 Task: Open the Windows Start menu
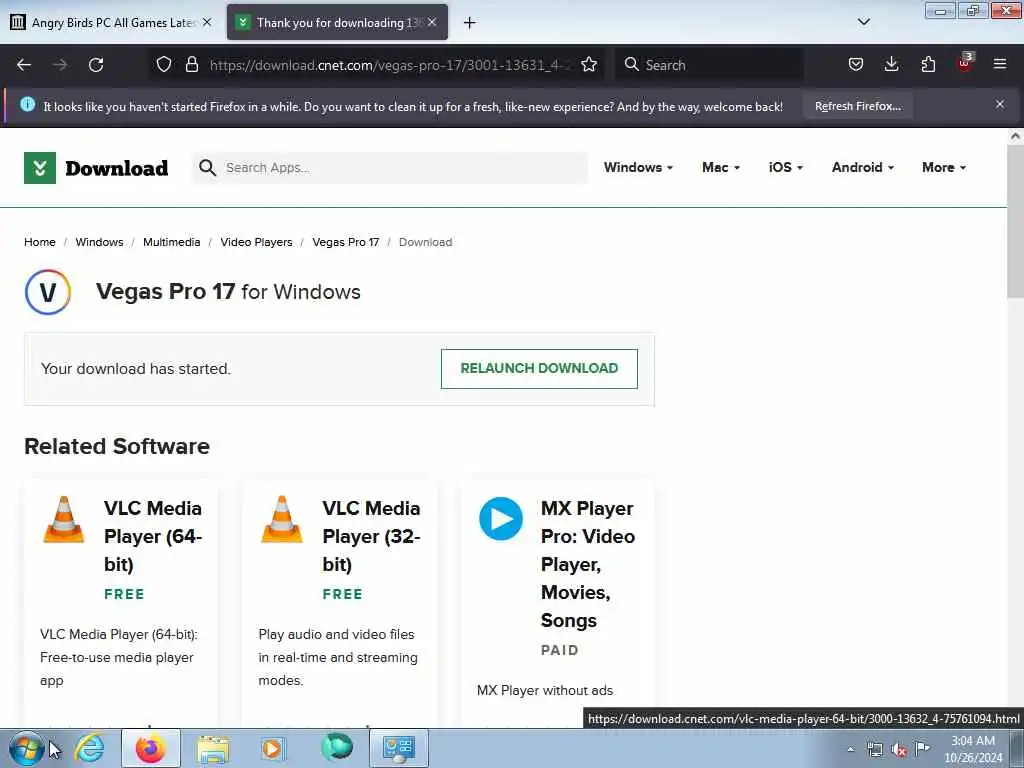(x=26, y=748)
